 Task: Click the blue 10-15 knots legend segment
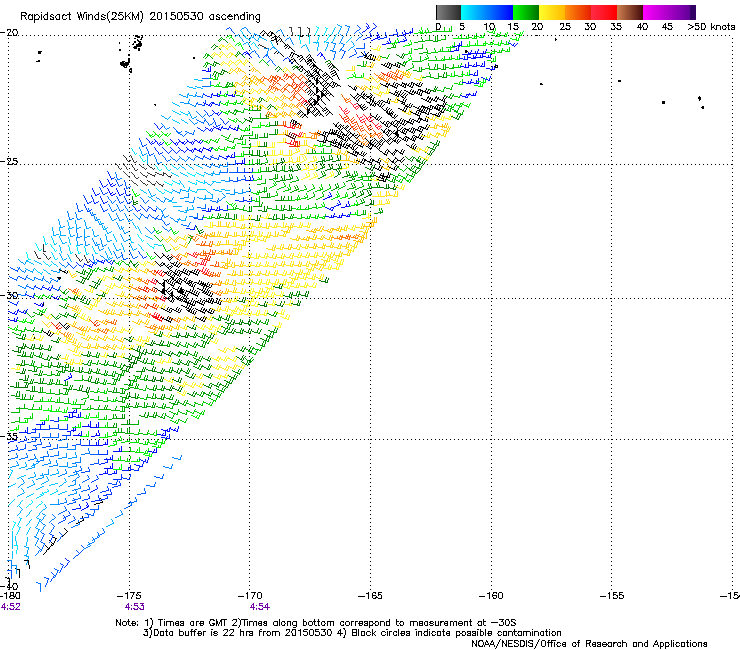pos(500,12)
